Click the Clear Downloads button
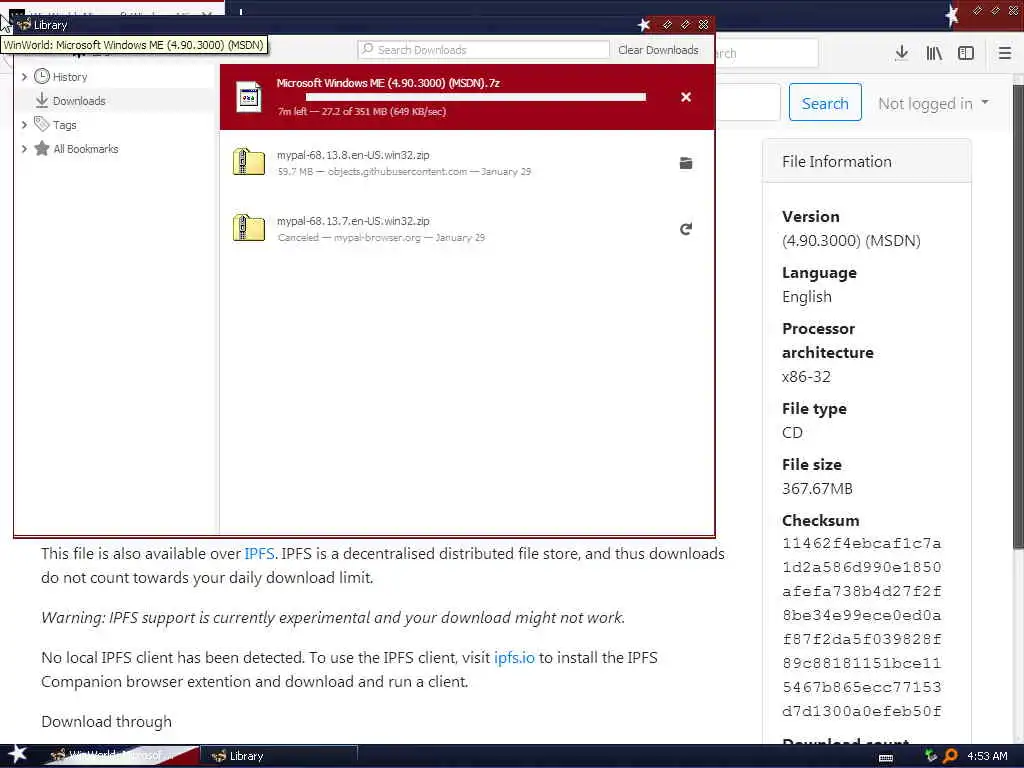This screenshot has height=768, width=1024. pos(658,50)
